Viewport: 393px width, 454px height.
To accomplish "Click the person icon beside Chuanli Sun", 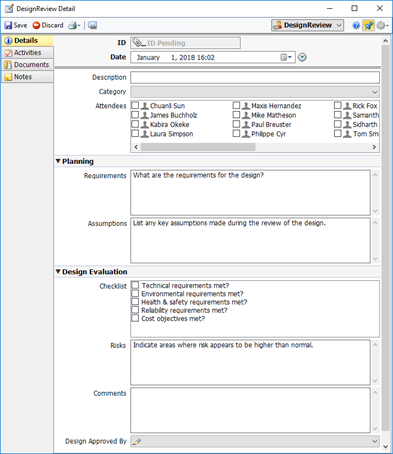I will 144,106.
